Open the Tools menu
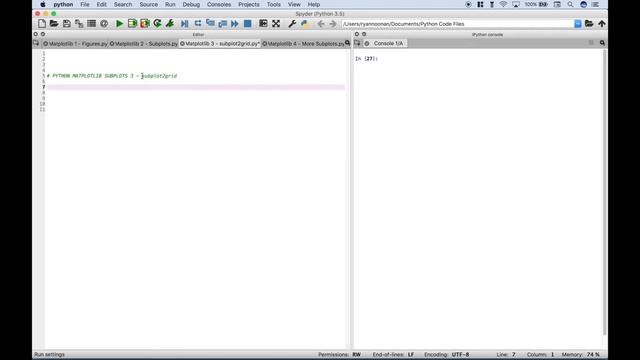Screen dimensions: 640x360 tap(273, 4)
